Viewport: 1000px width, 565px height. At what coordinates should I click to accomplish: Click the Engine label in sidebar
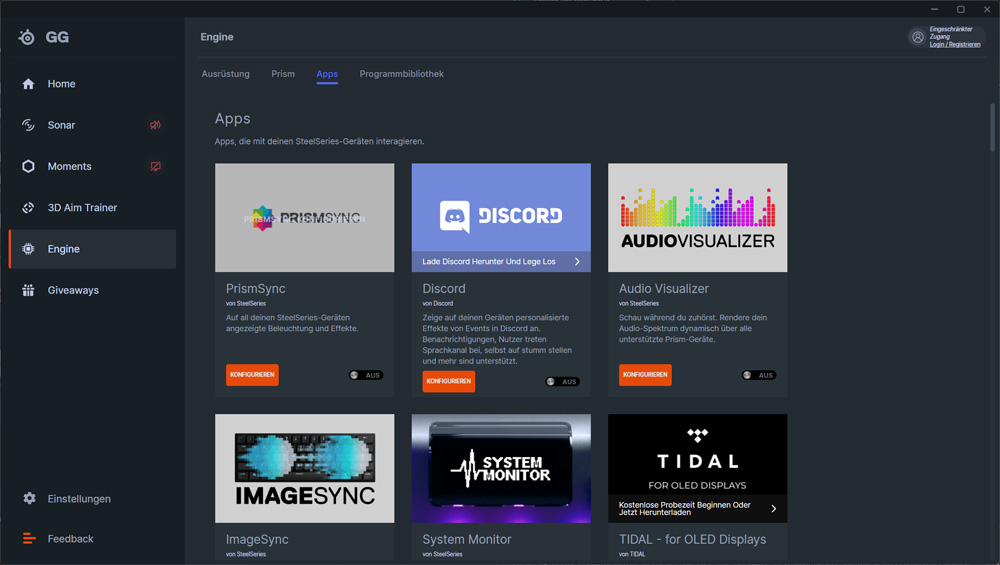point(64,249)
